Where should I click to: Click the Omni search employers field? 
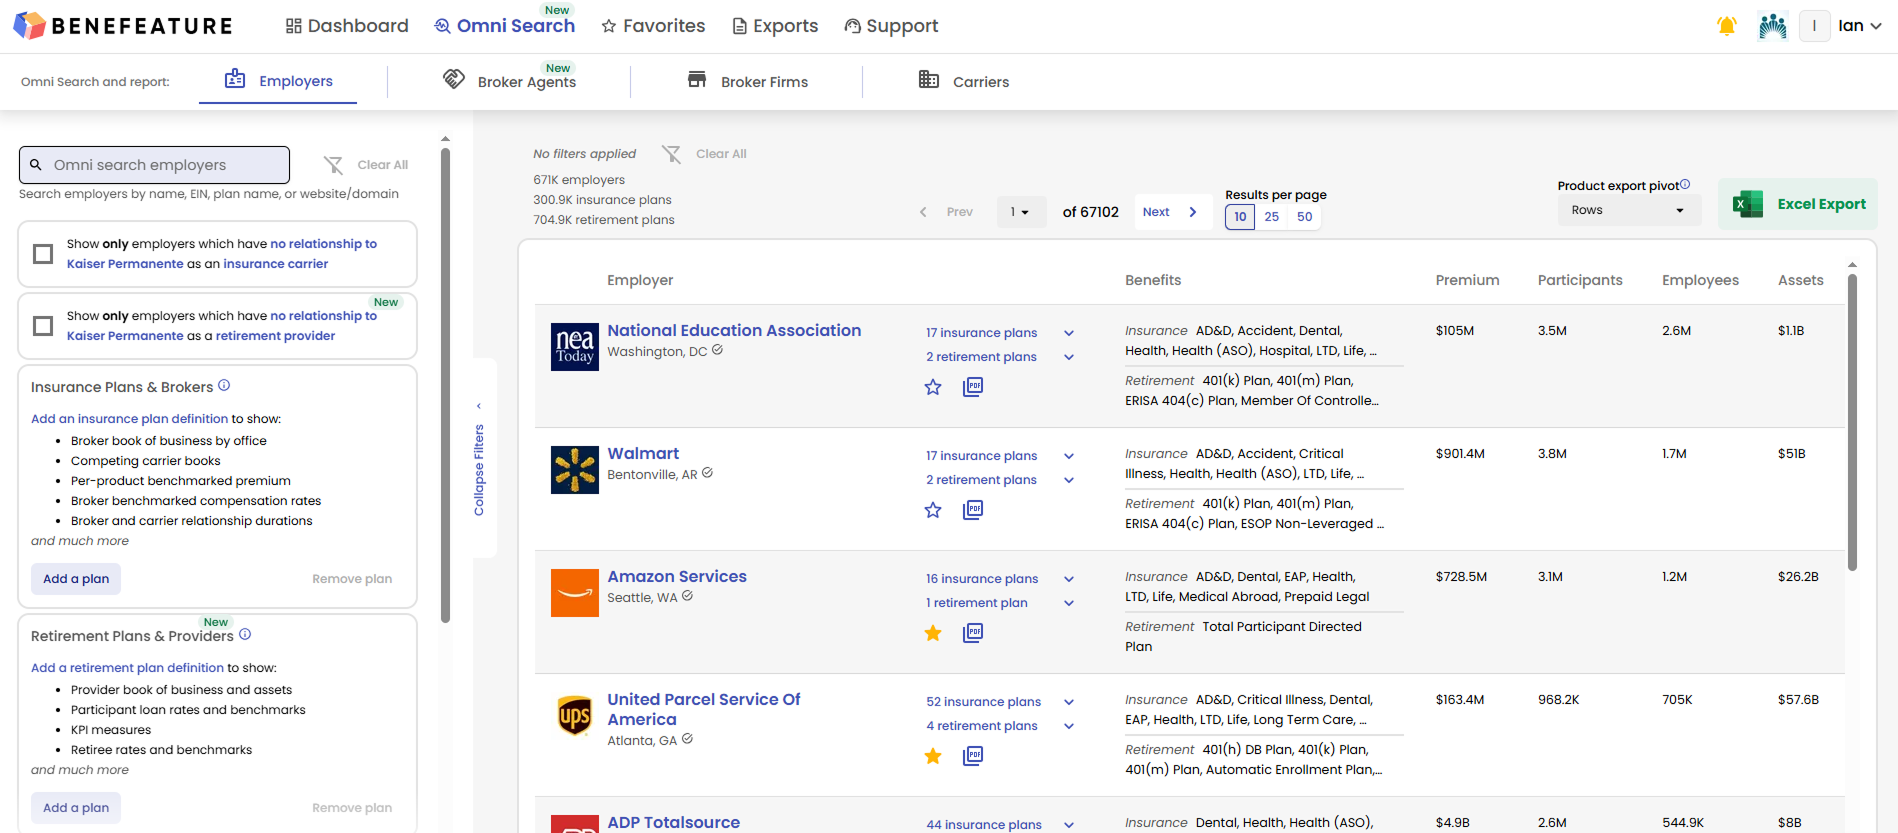coord(155,165)
